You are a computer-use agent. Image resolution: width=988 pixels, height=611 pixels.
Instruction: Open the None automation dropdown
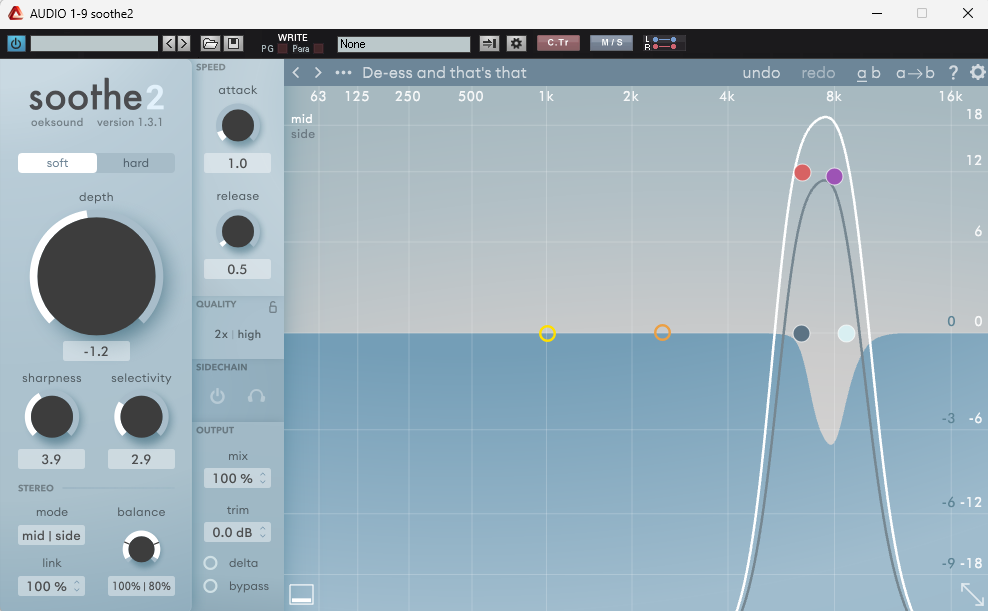click(404, 44)
